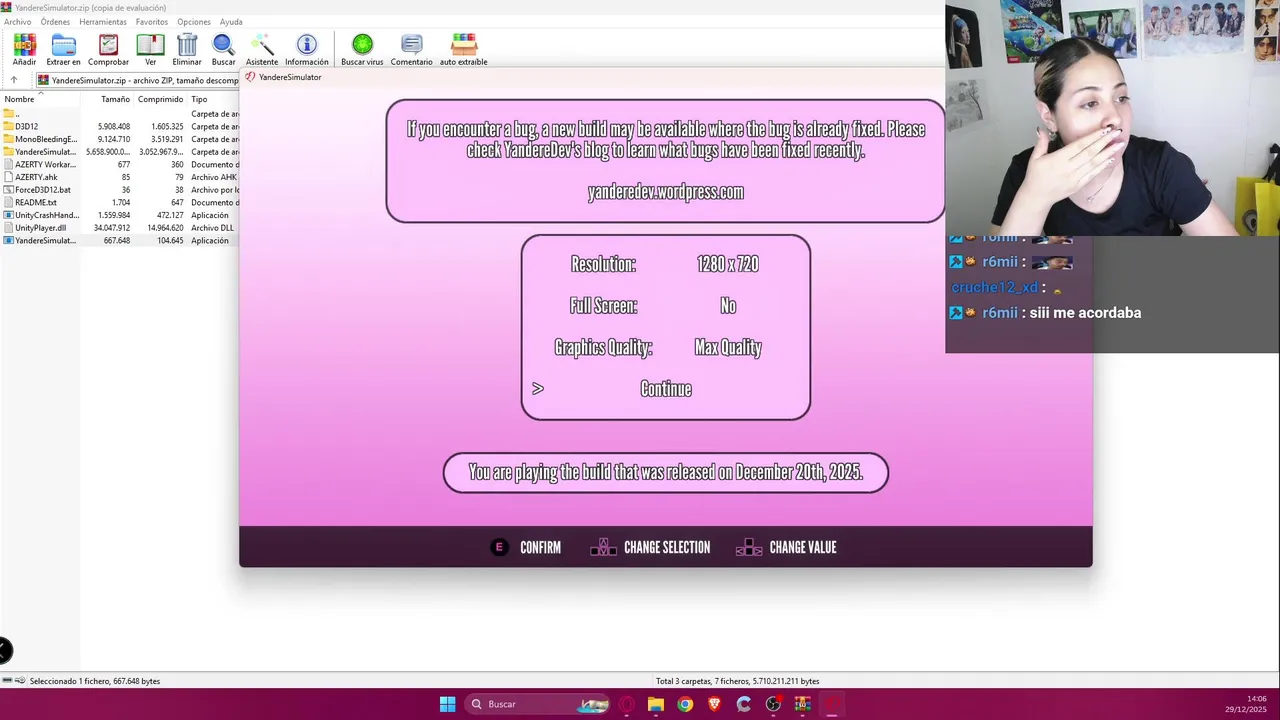Click the Añadir toolbar icon in WinRAR

point(24,49)
